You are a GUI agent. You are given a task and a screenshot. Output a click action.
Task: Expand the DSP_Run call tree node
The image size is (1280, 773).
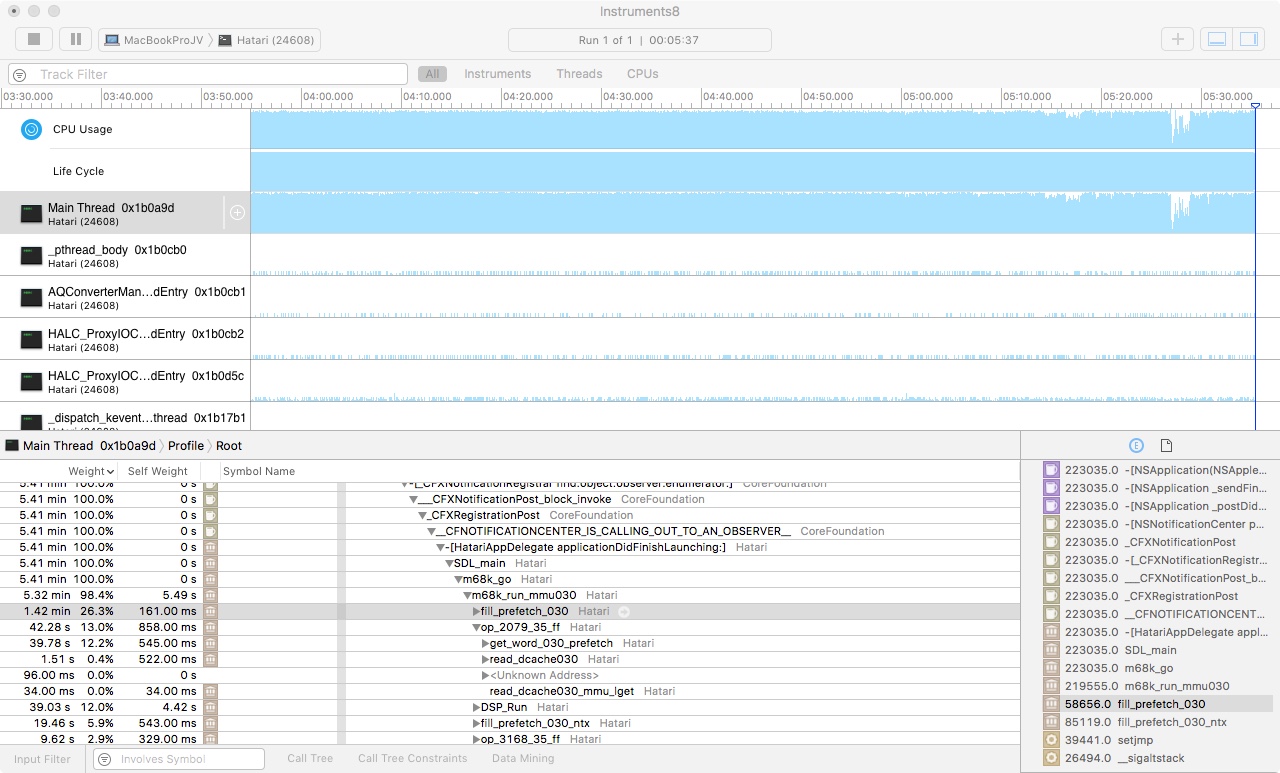pyautogui.click(x=476, y=707)
